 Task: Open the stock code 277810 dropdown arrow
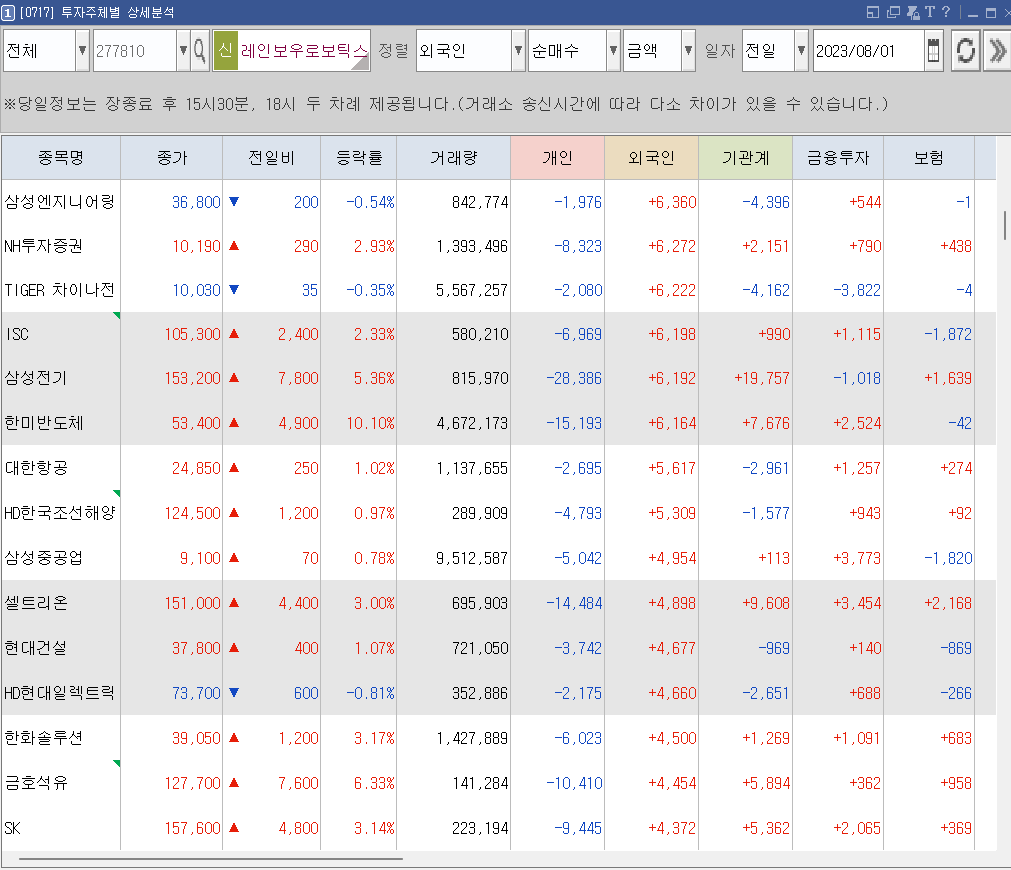[184, 50]
